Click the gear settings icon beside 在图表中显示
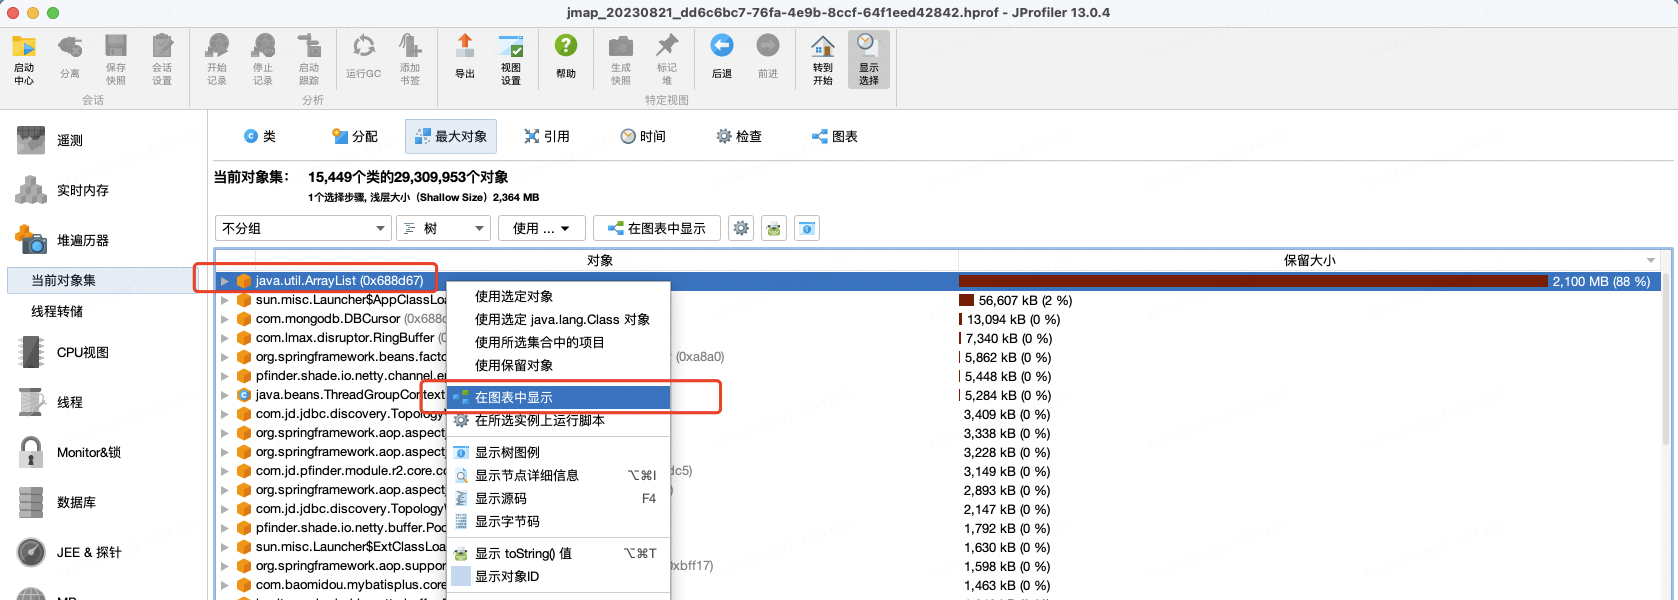 tap(741, 229)
